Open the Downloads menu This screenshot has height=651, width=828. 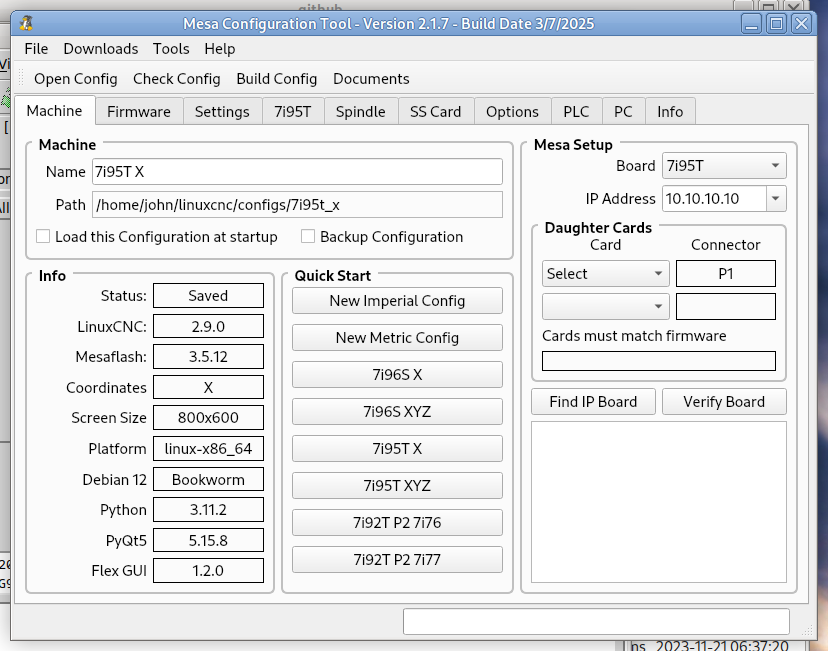(101, 49)
